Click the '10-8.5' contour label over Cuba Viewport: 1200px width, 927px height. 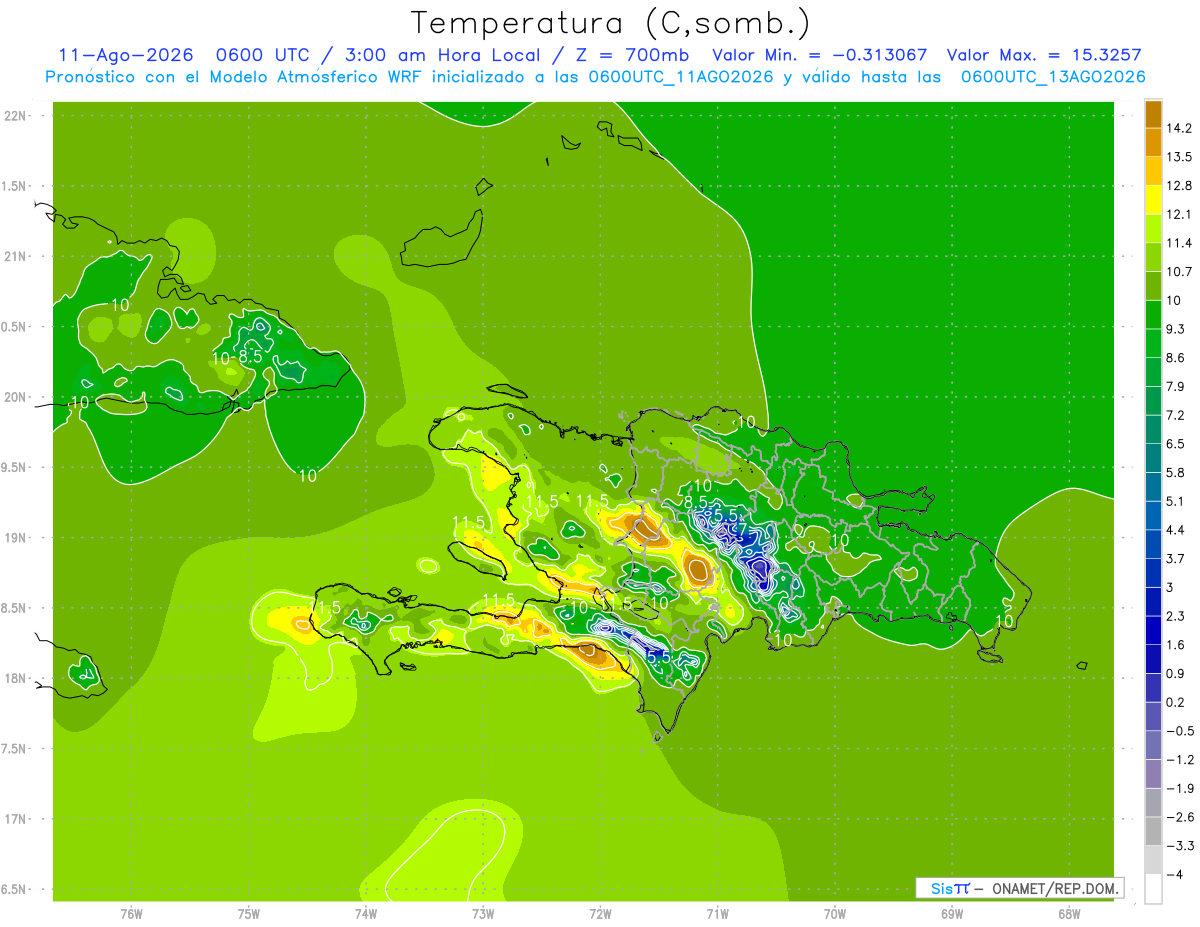[x=237, y=357]
